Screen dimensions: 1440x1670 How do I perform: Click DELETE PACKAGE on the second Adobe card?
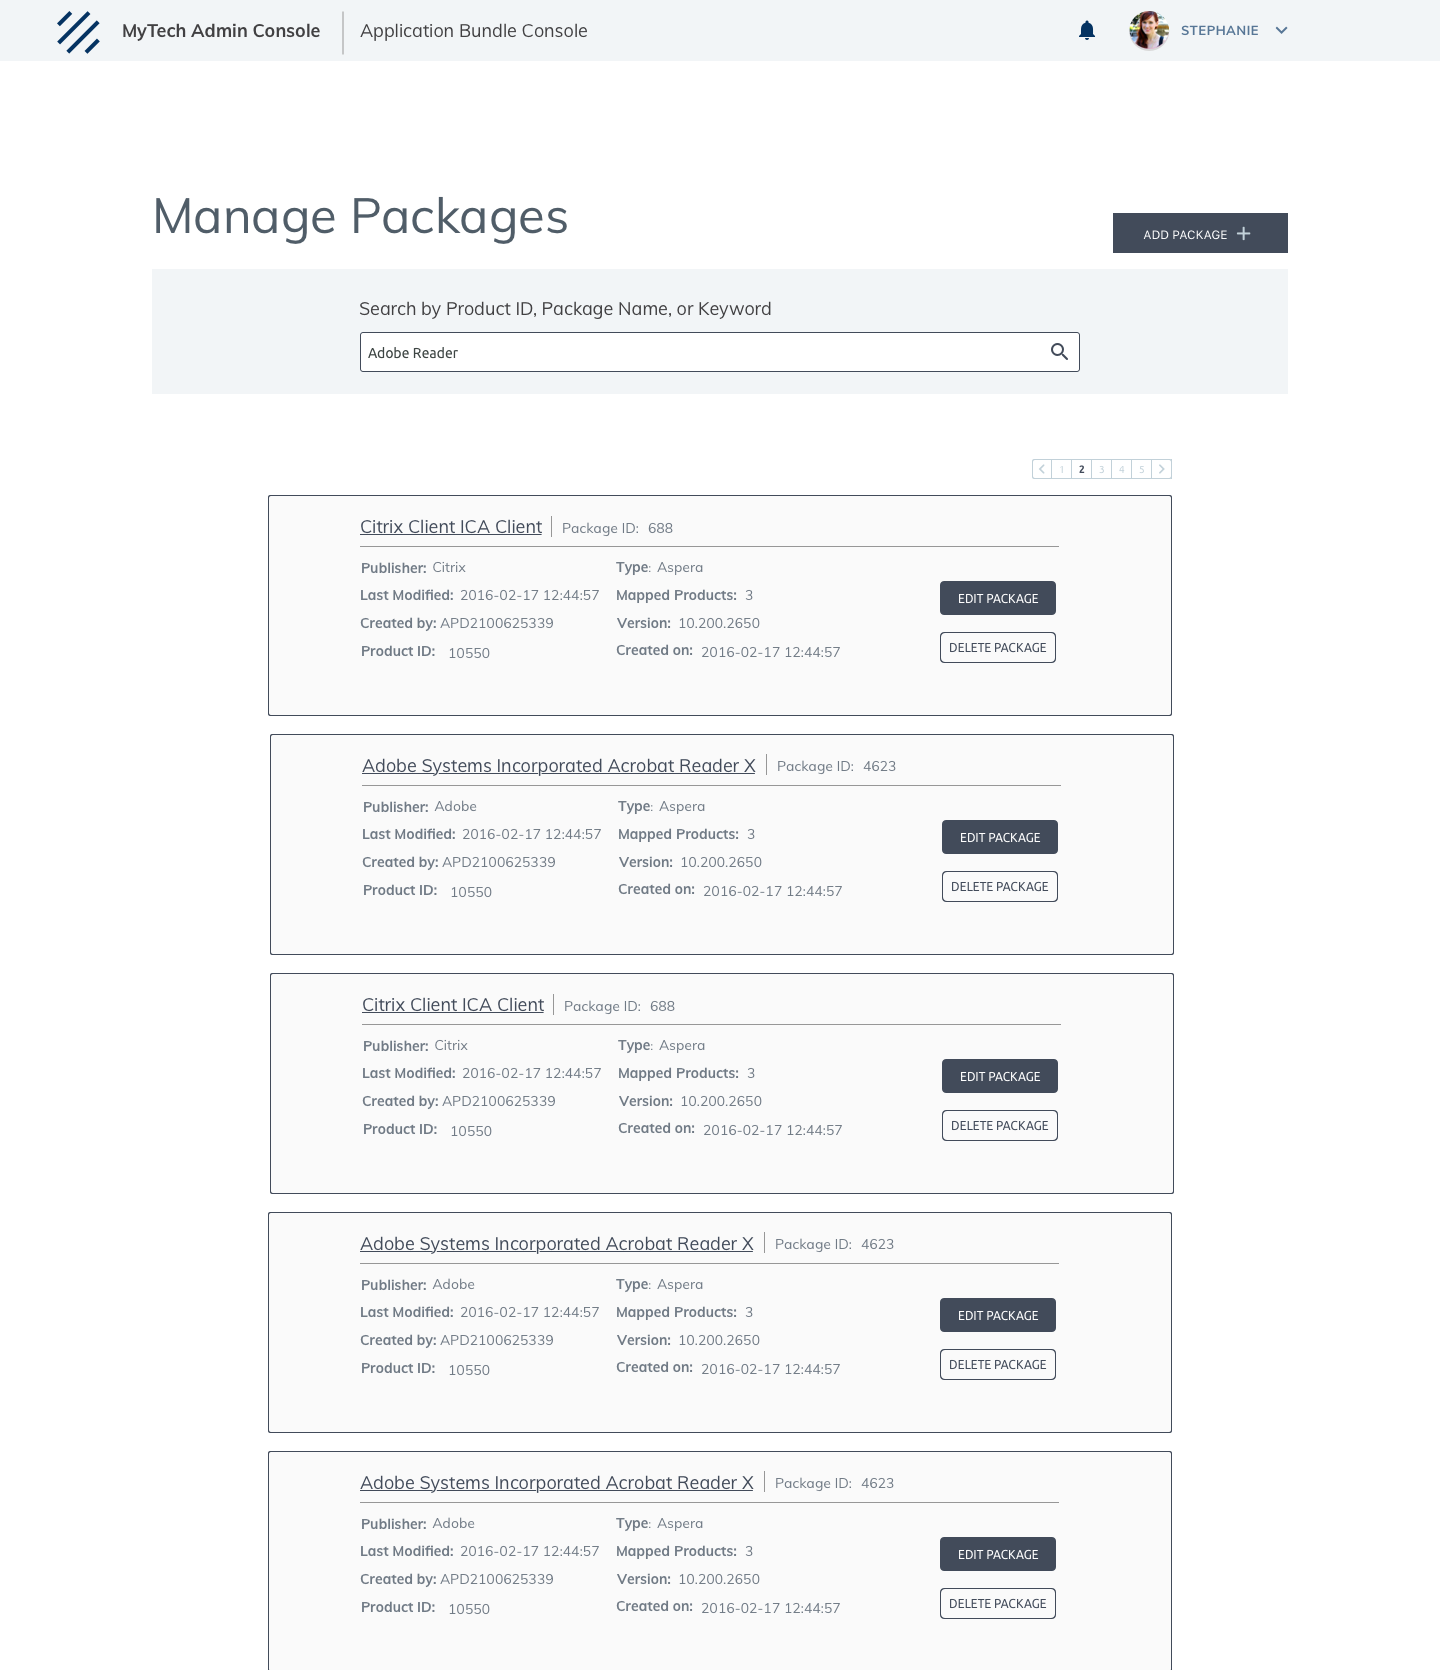coord(998,1365)
